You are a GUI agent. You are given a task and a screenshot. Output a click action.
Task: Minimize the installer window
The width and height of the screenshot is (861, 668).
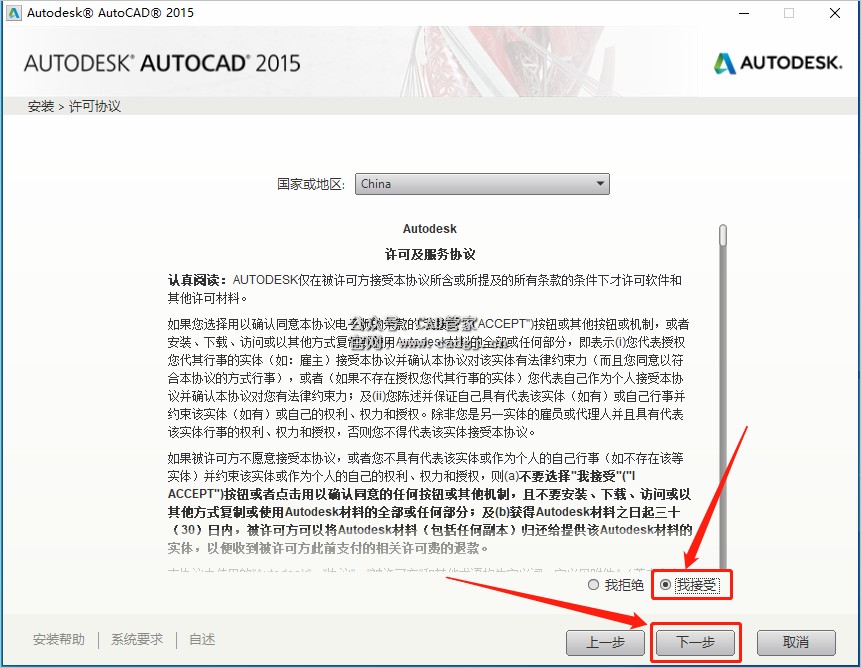coord(744,13)
